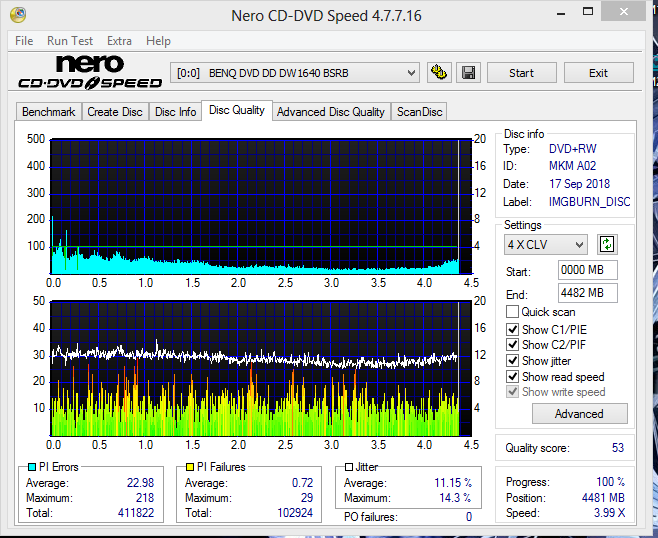The image size is (658, 538).
Task: Click Jitter maximum value 14.3 %
Action: 455,498
